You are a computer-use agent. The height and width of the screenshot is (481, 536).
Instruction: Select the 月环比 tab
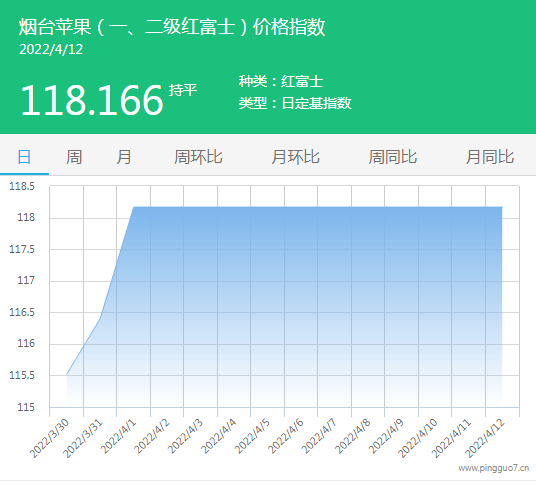point(296,157)
